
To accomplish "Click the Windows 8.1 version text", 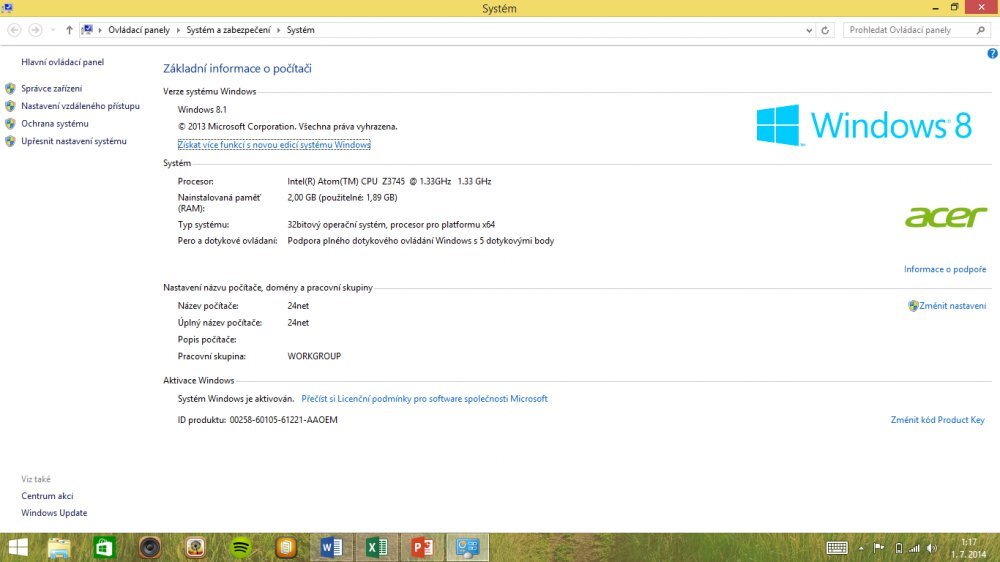I will (x=202, y=110).
